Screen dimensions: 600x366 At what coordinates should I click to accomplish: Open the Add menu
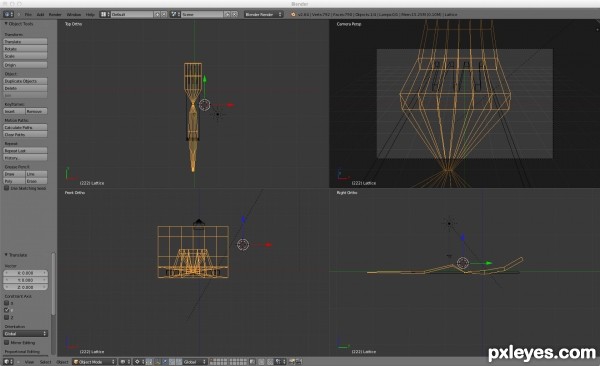pyautogui.click(x=40, y=14)
